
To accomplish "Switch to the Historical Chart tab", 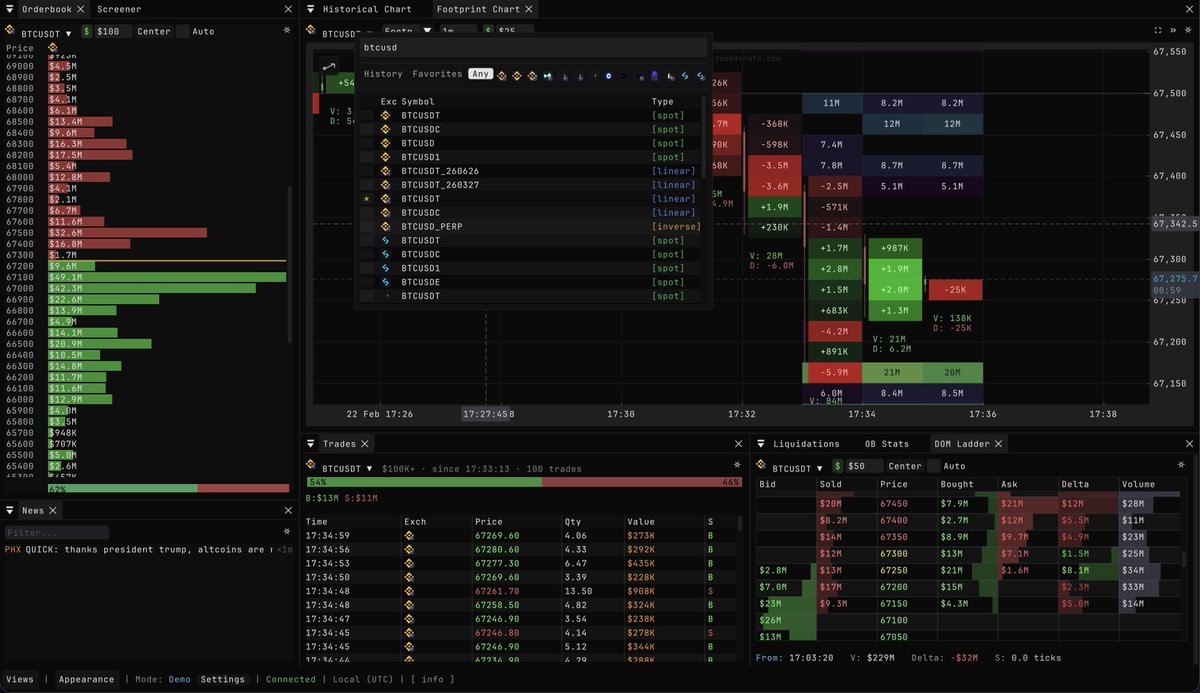I will click(x=367, y=9).
